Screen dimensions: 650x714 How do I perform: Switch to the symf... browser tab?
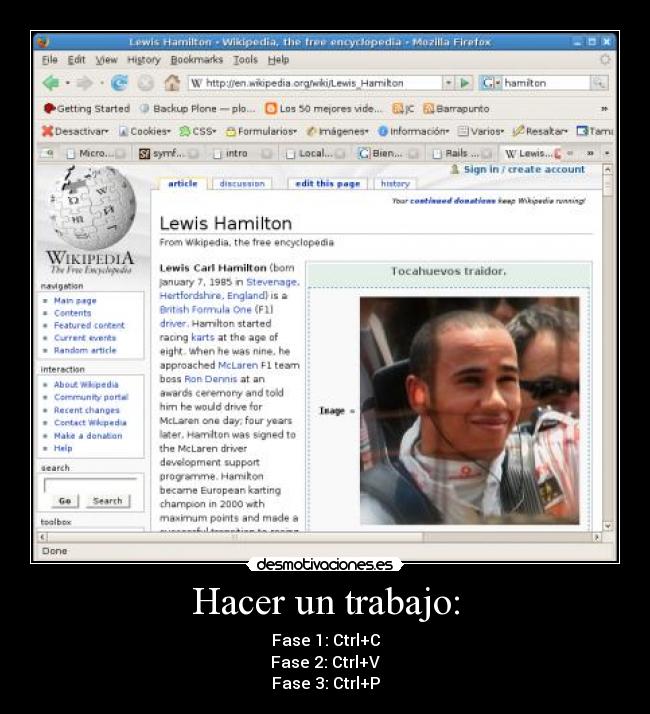tap(168, 153)
